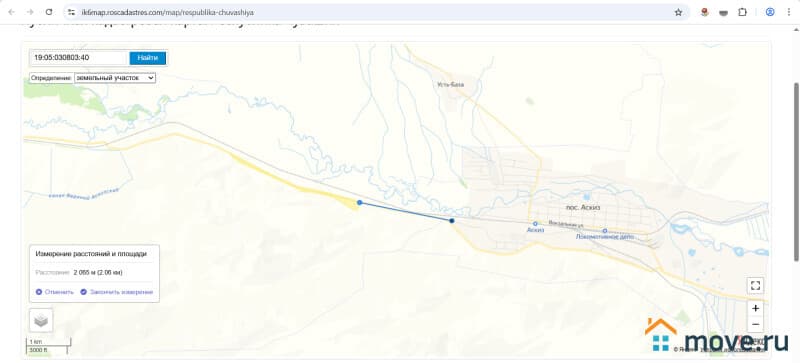Open the map layers switcher icon
This screenshot has height=363, width=800.
(x=41, y=321)
